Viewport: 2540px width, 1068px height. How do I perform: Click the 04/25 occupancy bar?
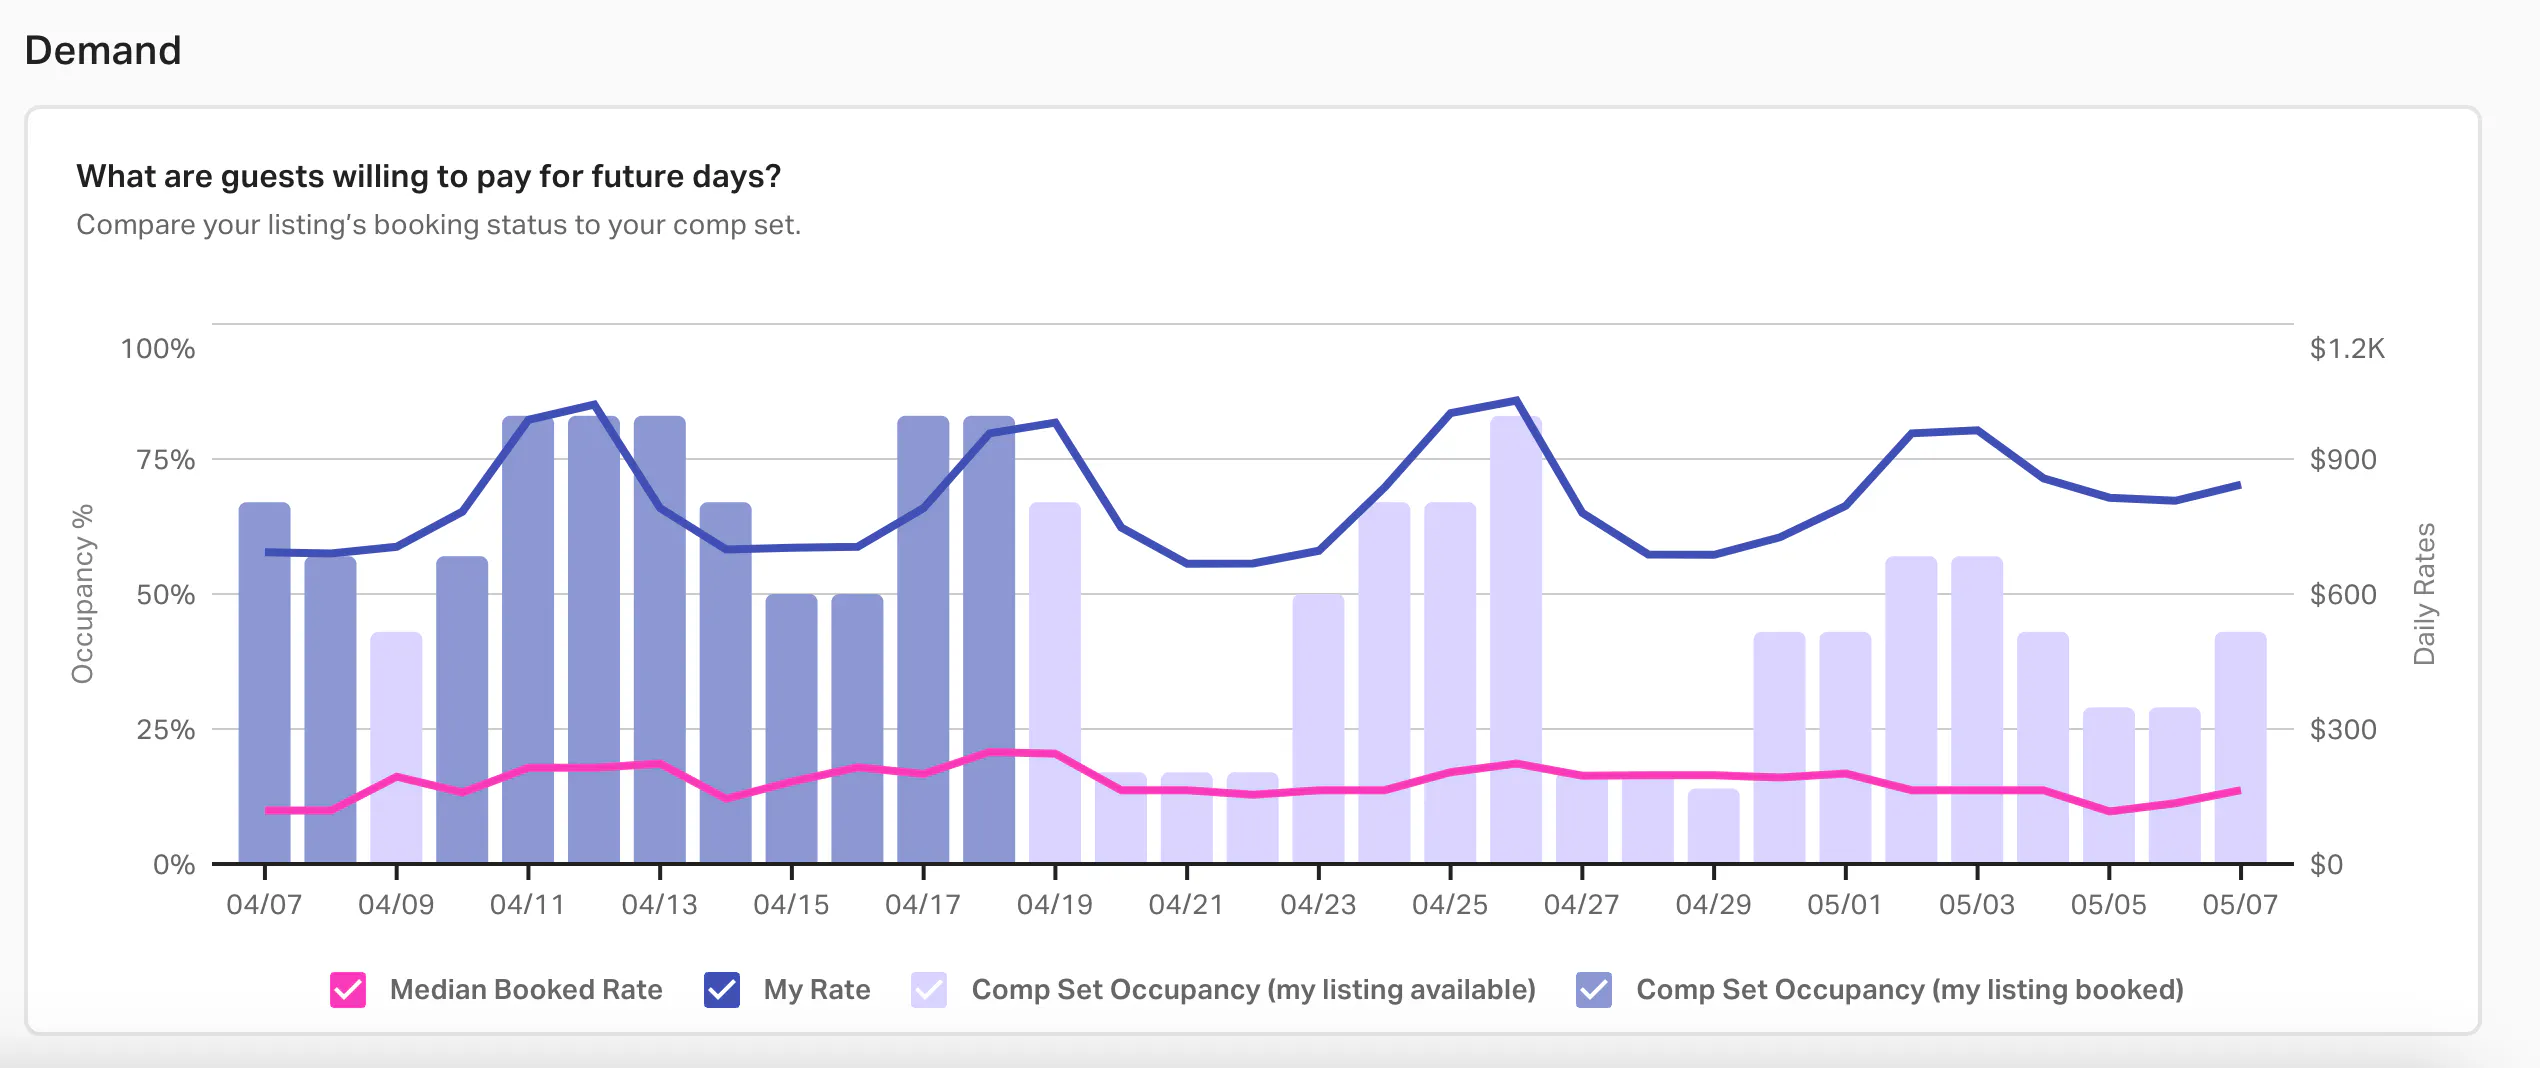(1450, 683)
